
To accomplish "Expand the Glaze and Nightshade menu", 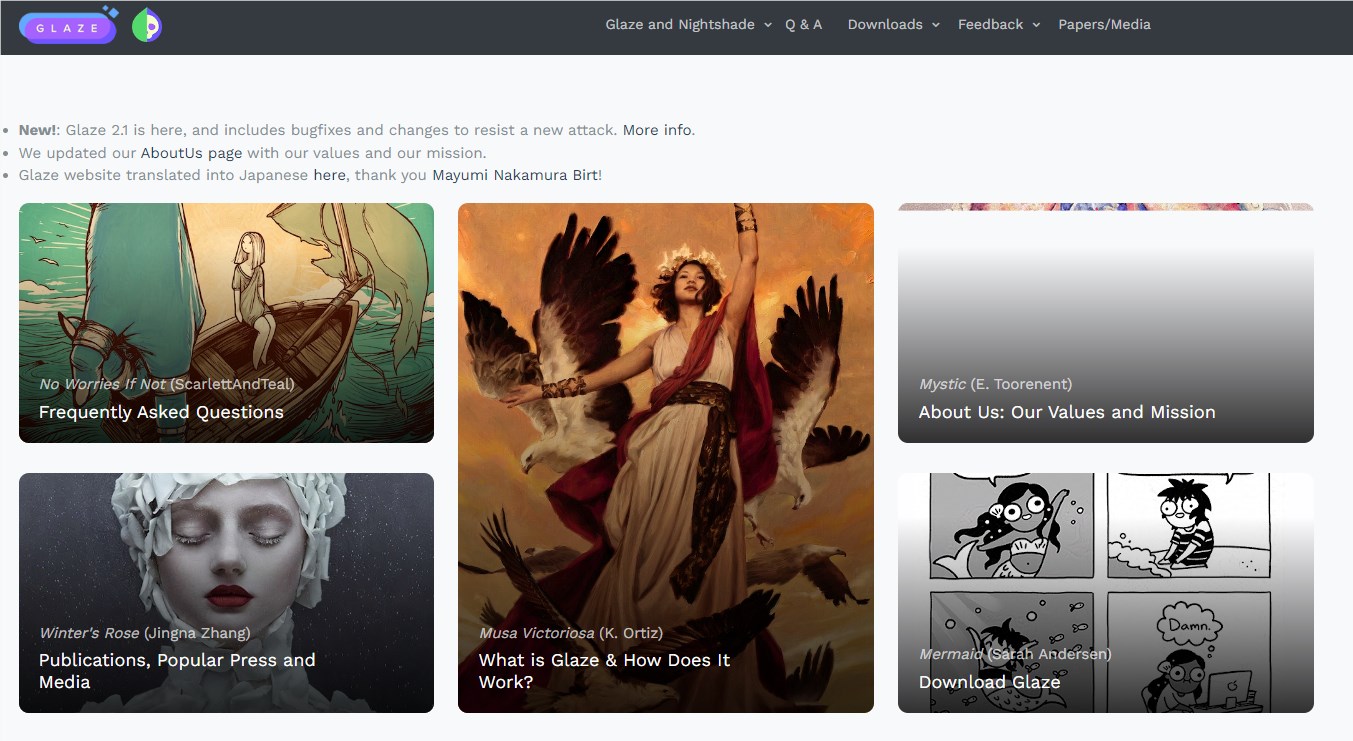I will tap(688, 25).
